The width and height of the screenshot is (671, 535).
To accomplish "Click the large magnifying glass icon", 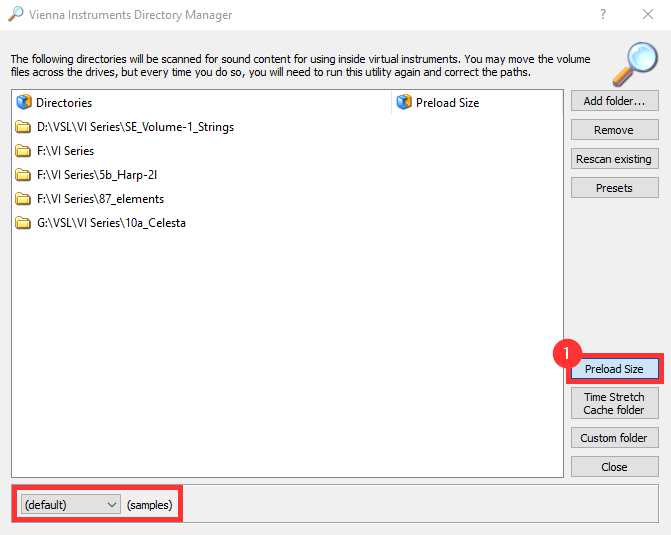I will (x=635, y=64).
